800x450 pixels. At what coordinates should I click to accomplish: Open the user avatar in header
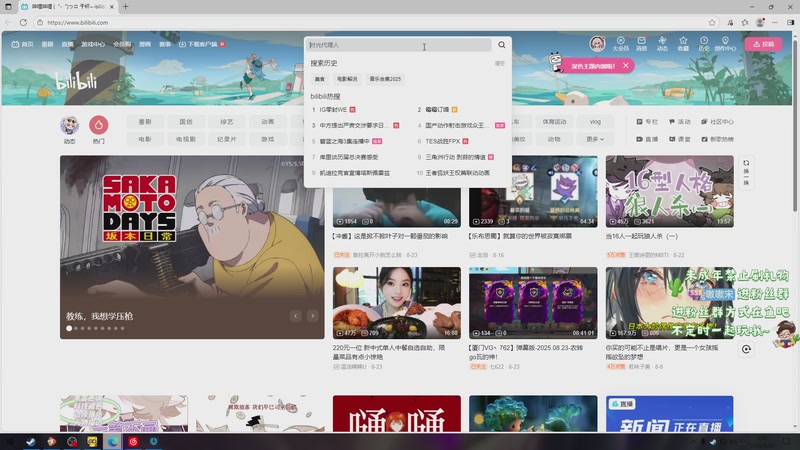click(597, 44)
